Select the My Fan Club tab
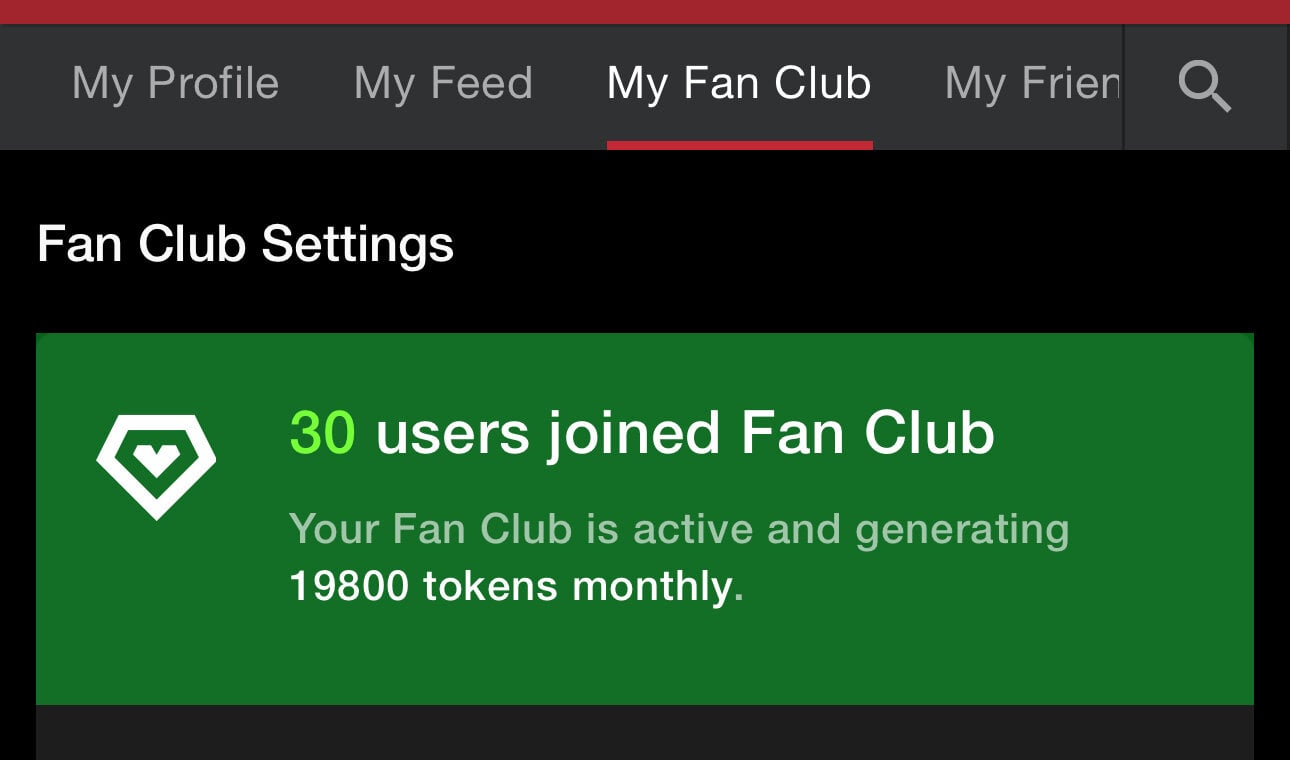 tap(739, 84)
